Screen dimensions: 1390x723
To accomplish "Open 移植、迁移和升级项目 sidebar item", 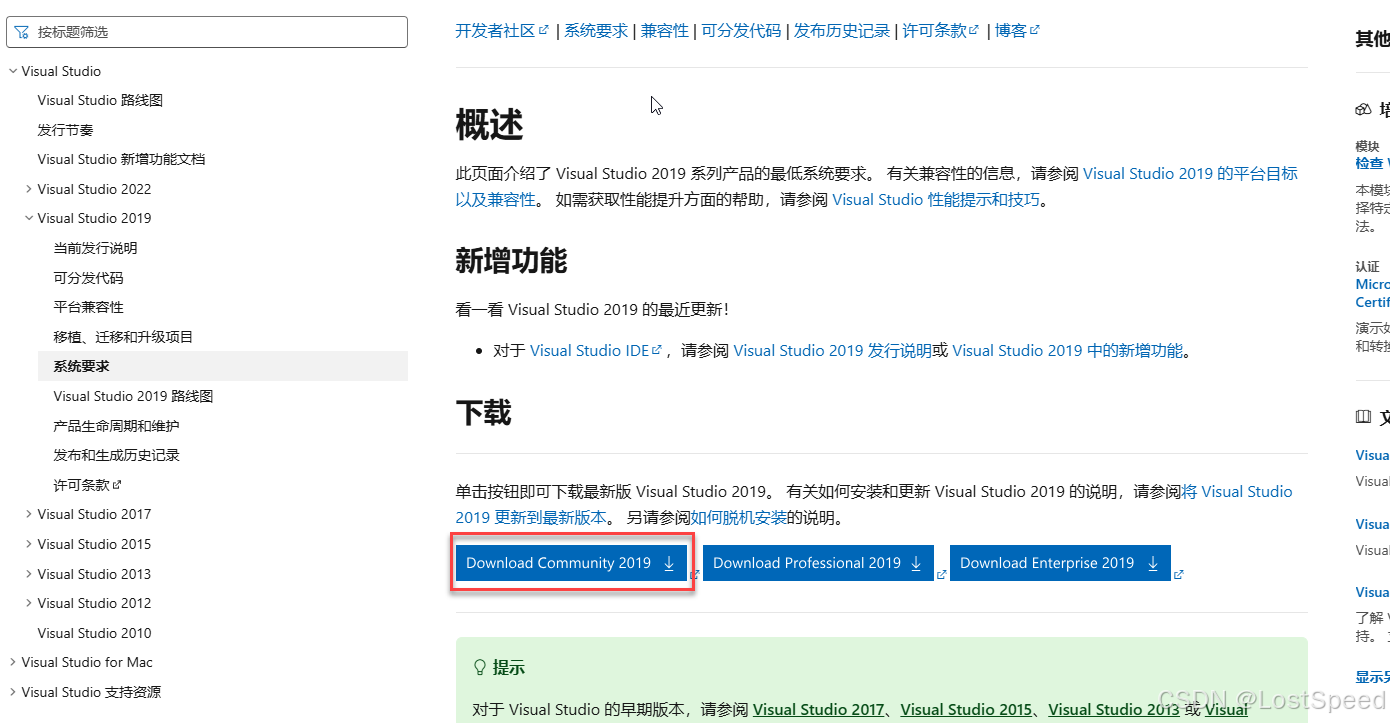I will tap(123, 337).
